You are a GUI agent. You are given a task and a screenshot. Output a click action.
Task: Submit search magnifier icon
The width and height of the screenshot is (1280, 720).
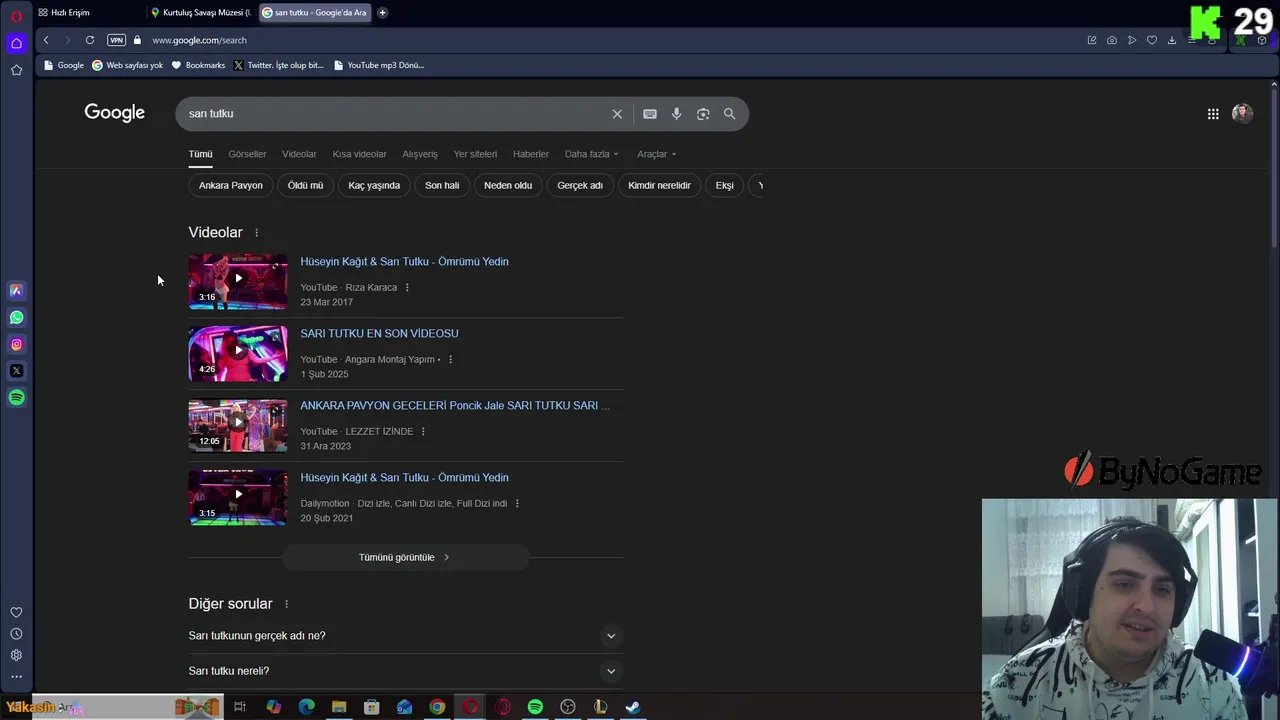(x=729, y=114)
